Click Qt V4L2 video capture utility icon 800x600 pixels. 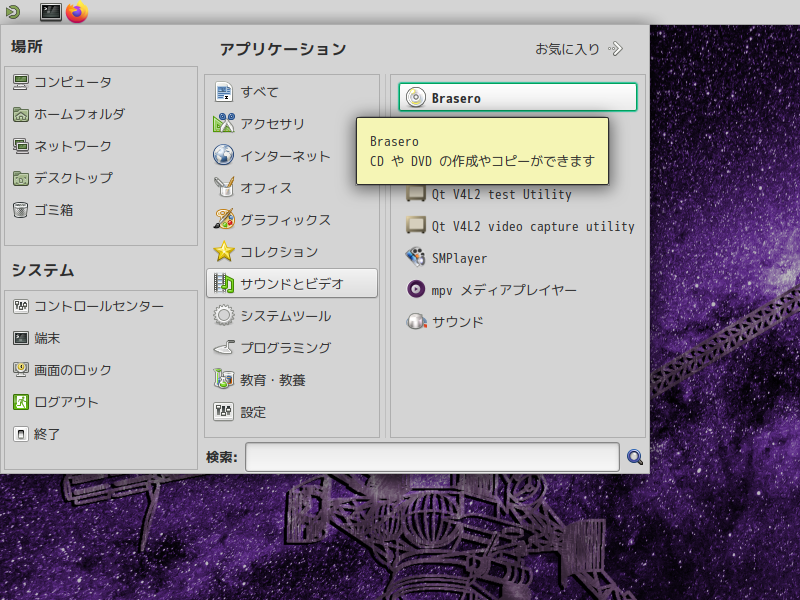[x=416, y=226]
